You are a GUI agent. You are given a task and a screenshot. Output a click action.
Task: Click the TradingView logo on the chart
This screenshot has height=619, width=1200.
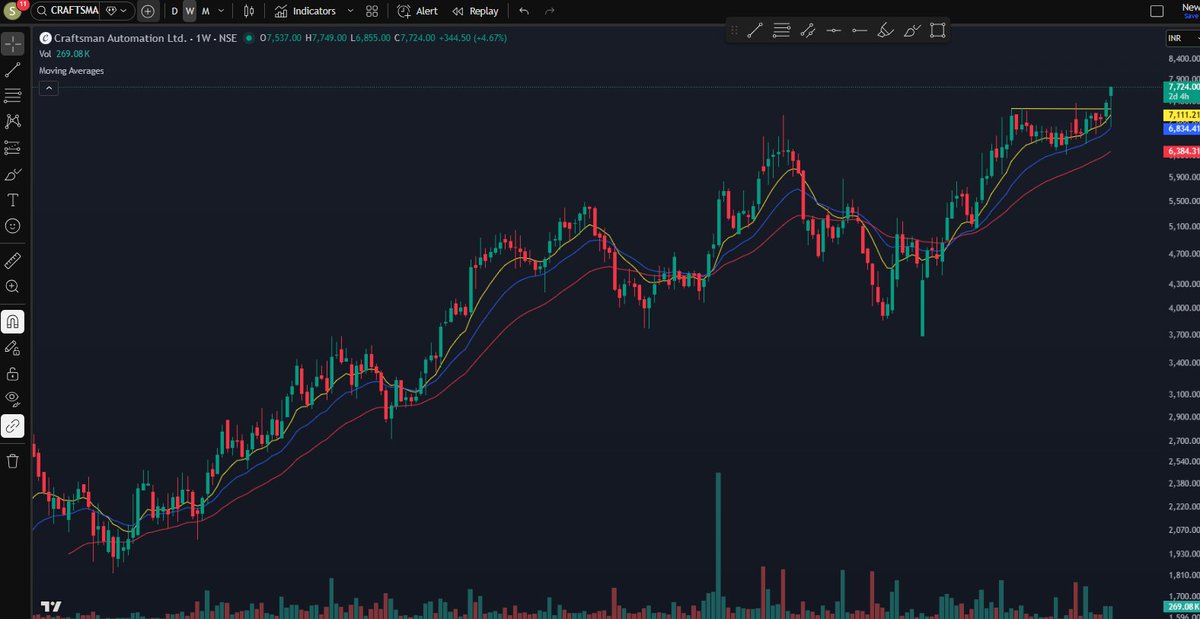pyautogui.click(x=52, y=607)
